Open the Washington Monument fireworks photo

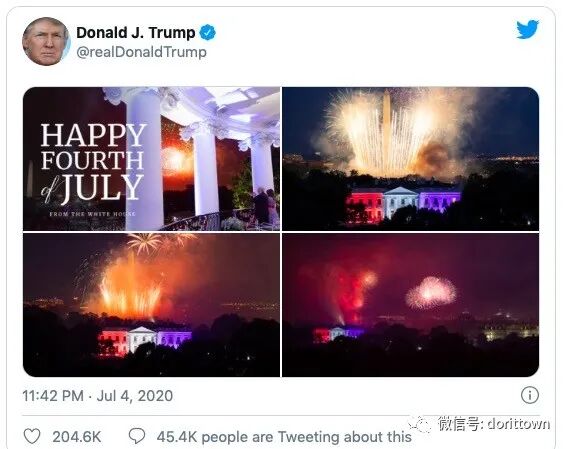click(410, 159)
